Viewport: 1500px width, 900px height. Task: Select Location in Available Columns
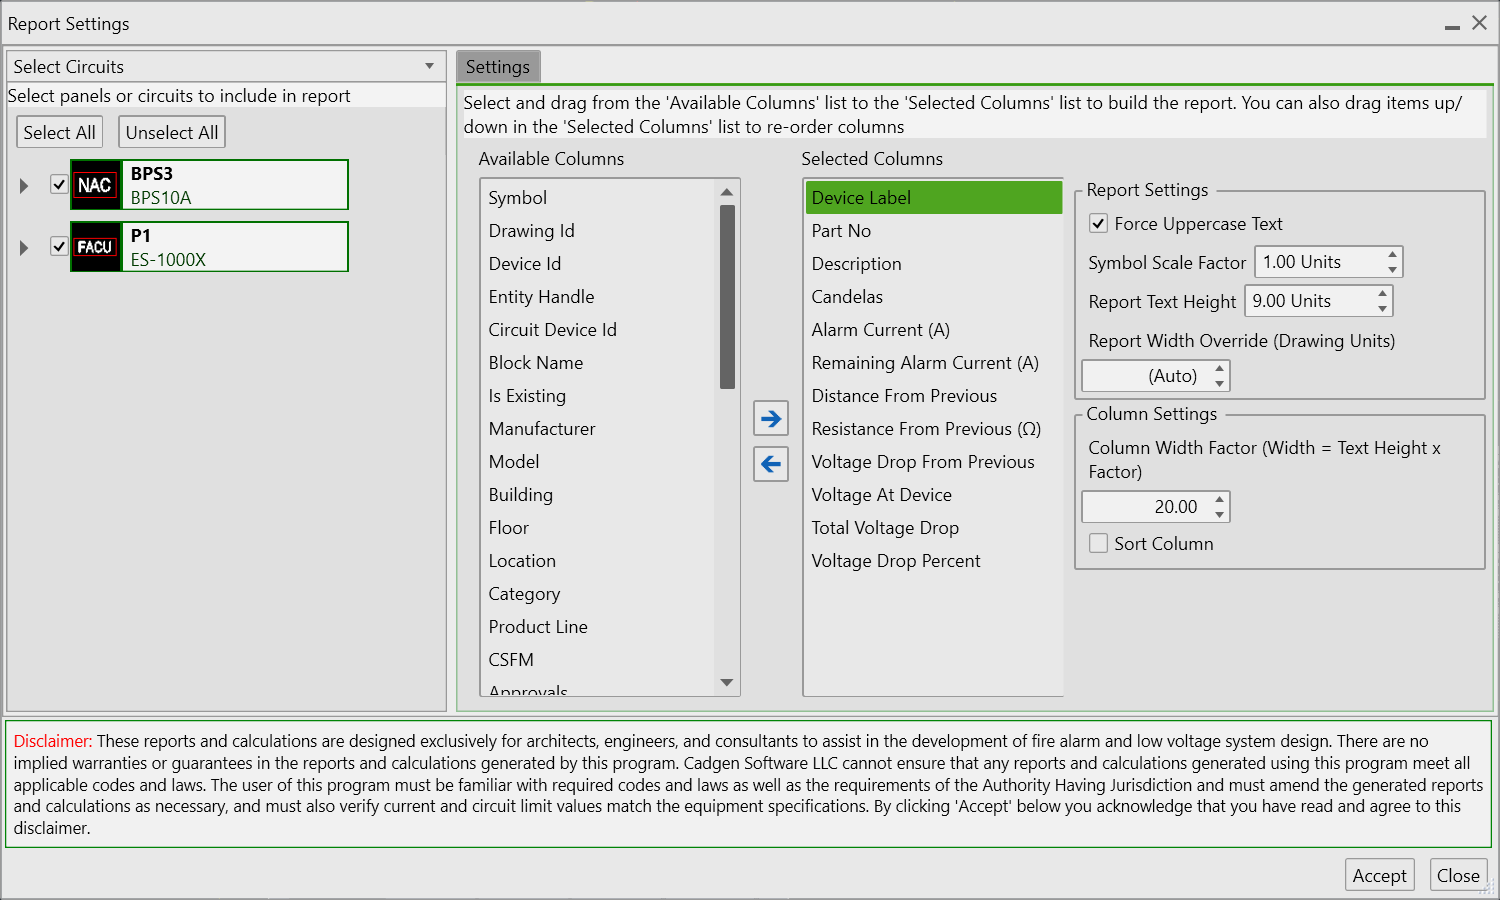(x=599, y=561)
